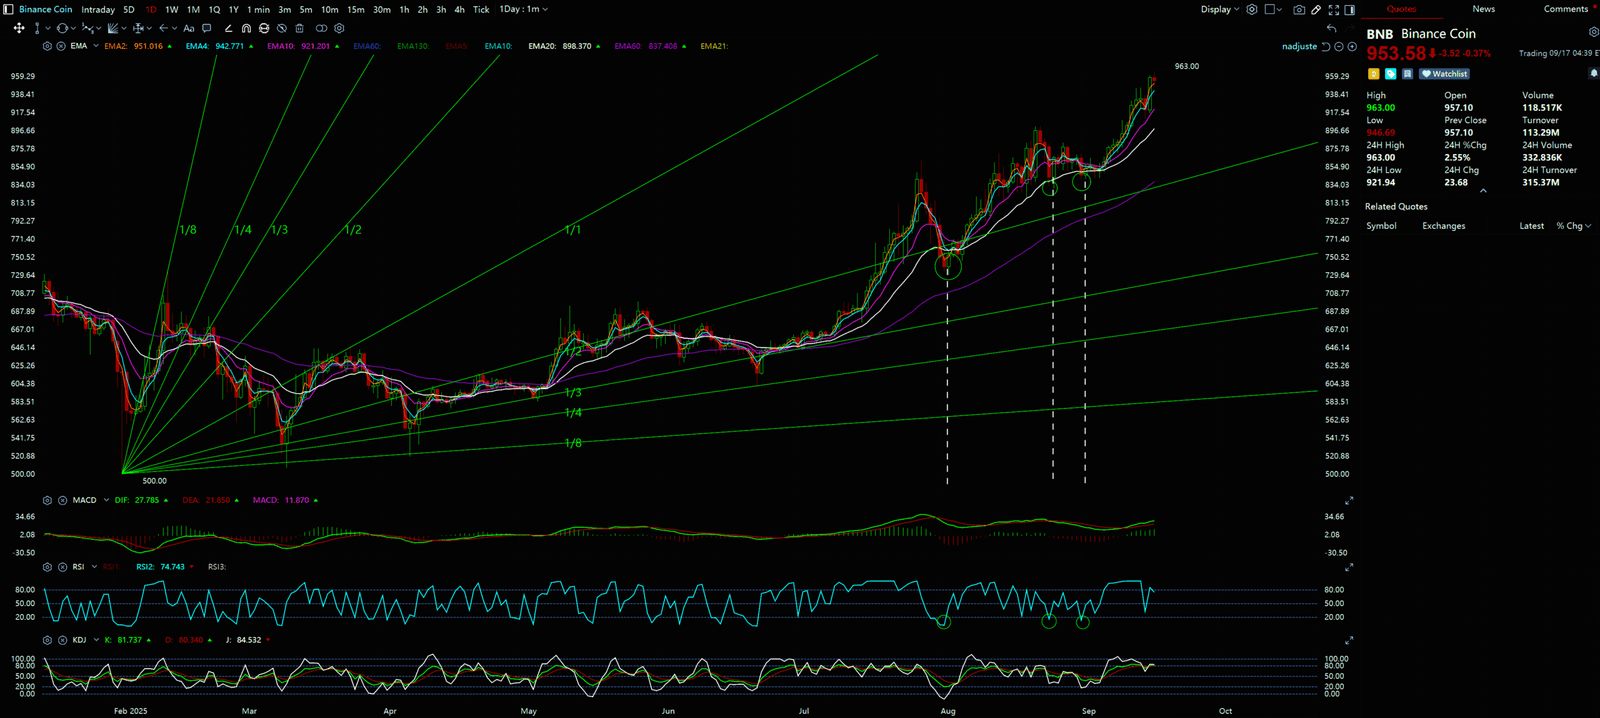Image resolution: width=1600 pixels, height=718 pixels.
Task: Open the Display dropdown menu
Action: 1220,9
